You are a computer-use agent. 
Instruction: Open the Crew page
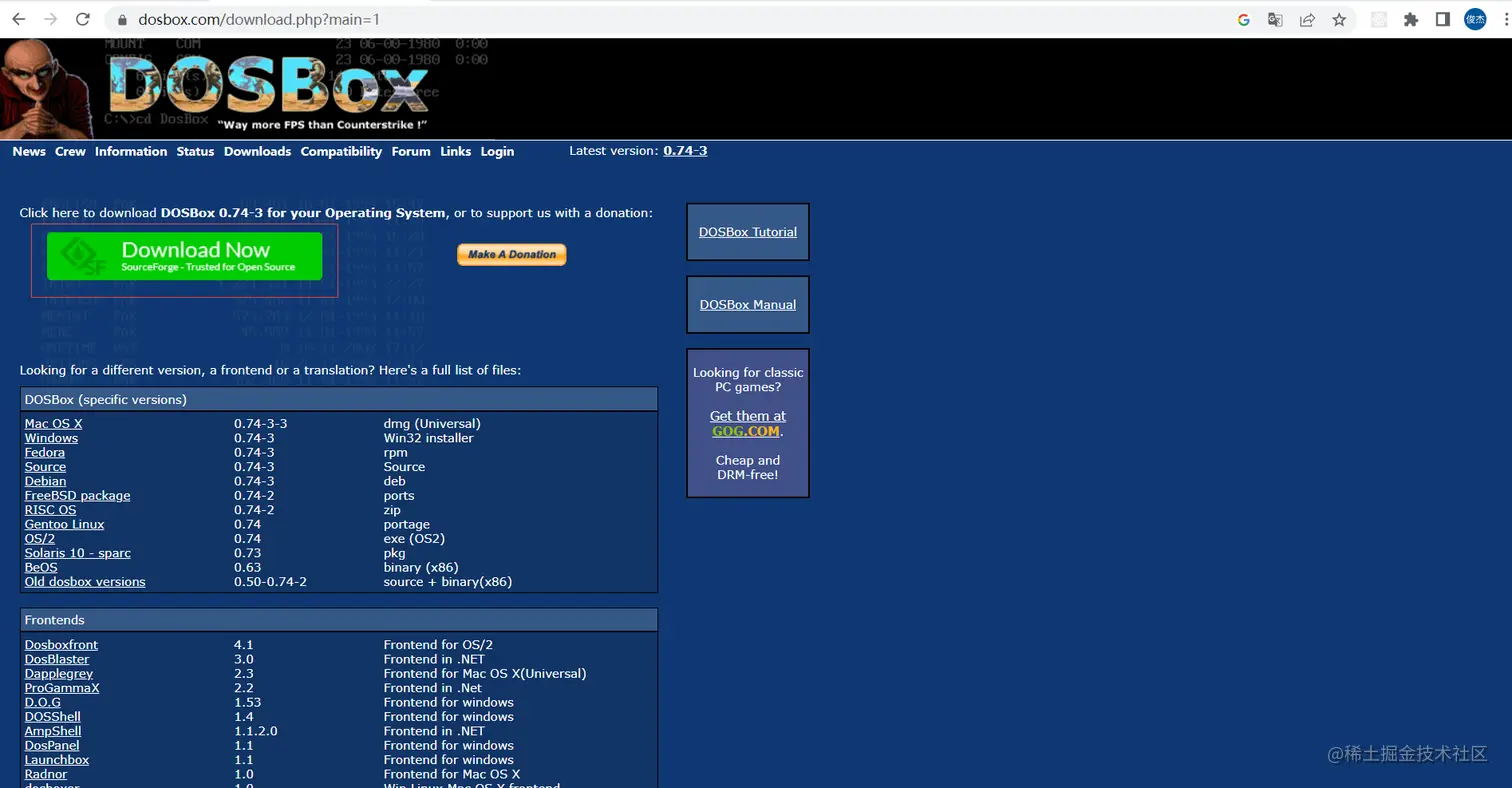(70, 152)
